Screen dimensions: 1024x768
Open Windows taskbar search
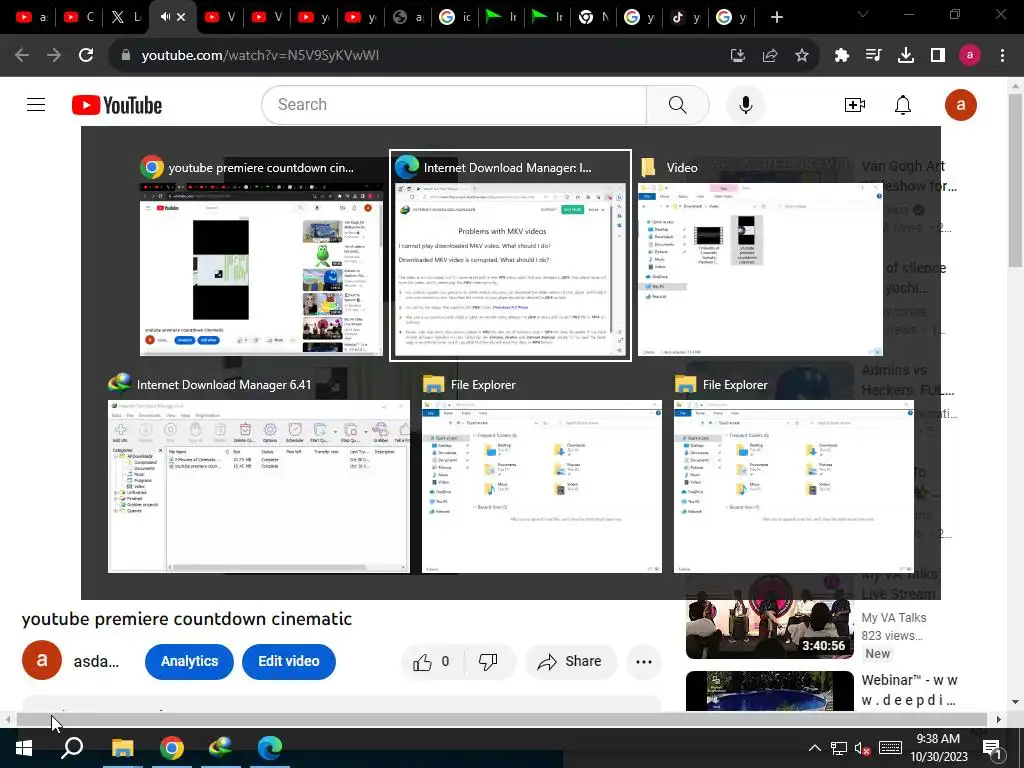pos(72,748)
